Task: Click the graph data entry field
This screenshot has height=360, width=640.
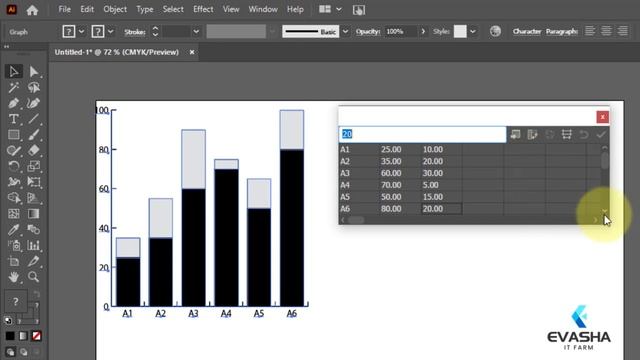Action: pos(422,134)
